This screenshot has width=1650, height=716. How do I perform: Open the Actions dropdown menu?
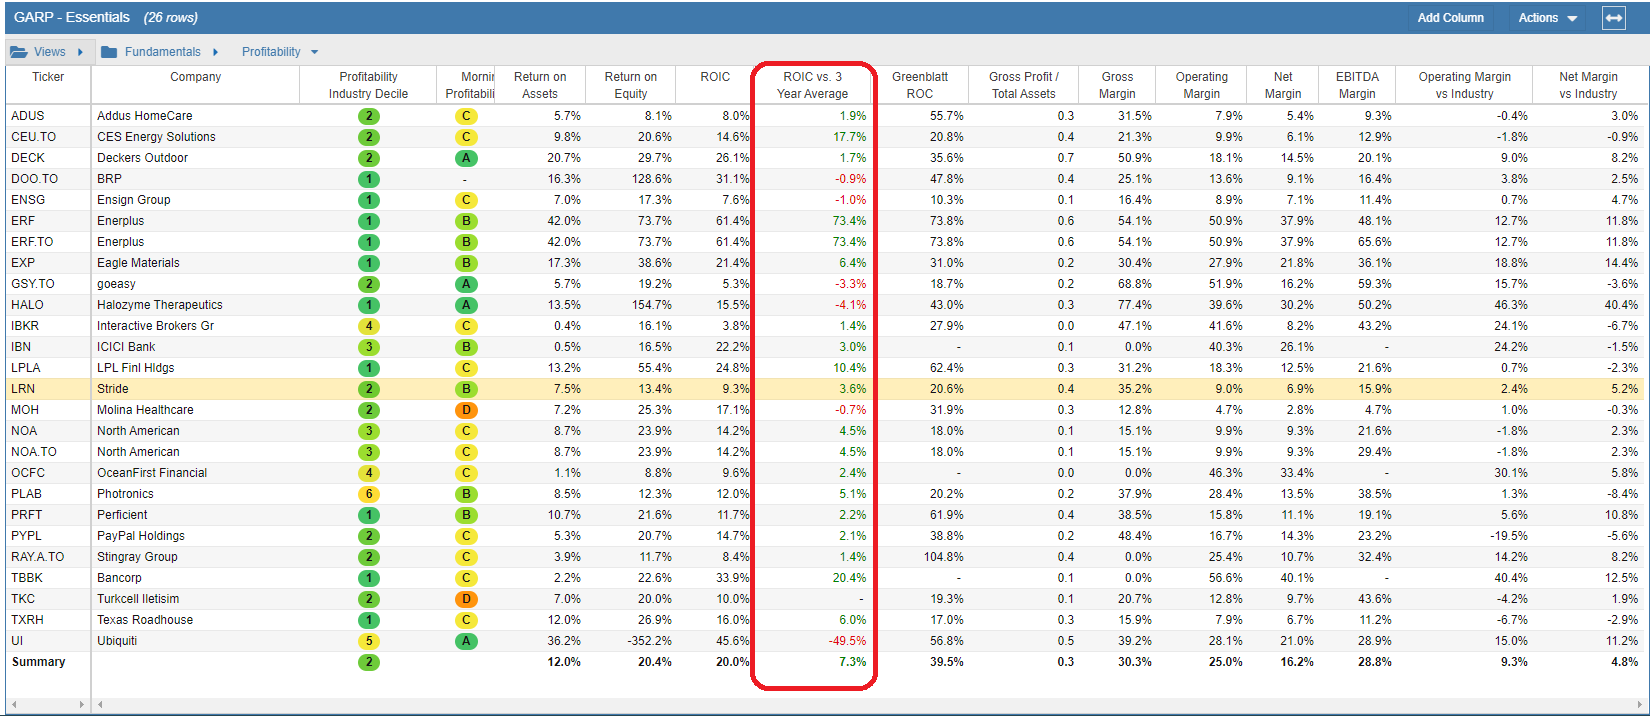[1547, 18]
